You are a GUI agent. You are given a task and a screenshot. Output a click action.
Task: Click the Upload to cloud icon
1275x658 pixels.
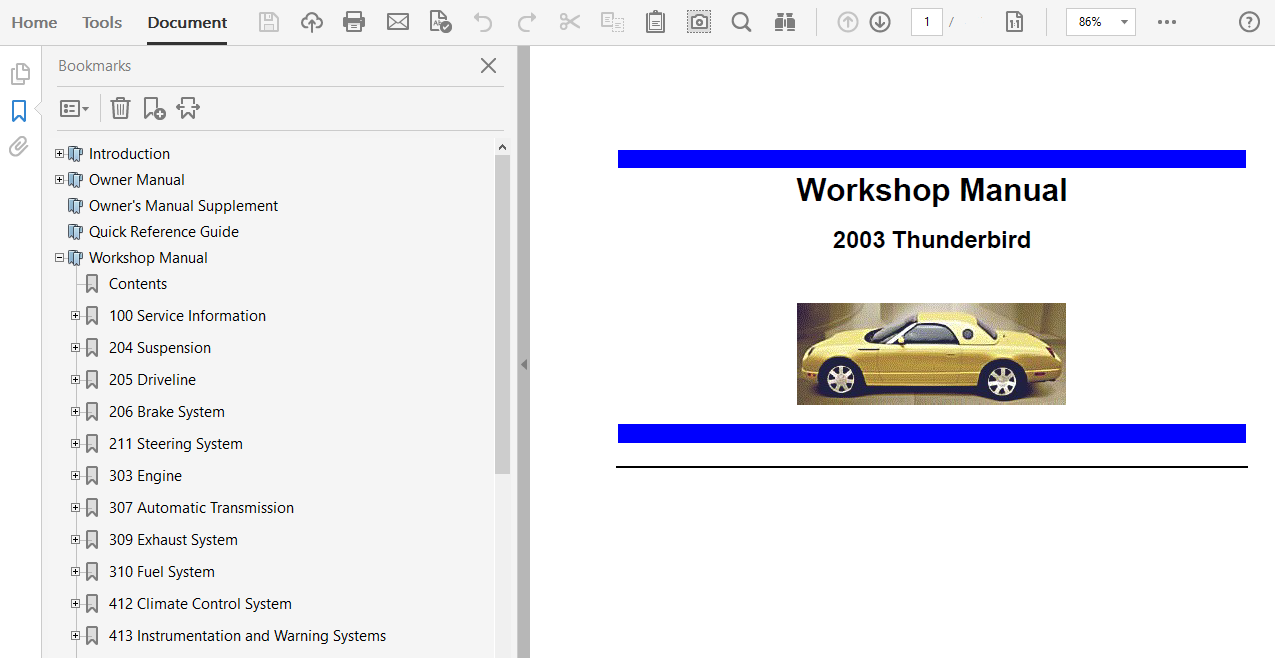click(312, 22)
